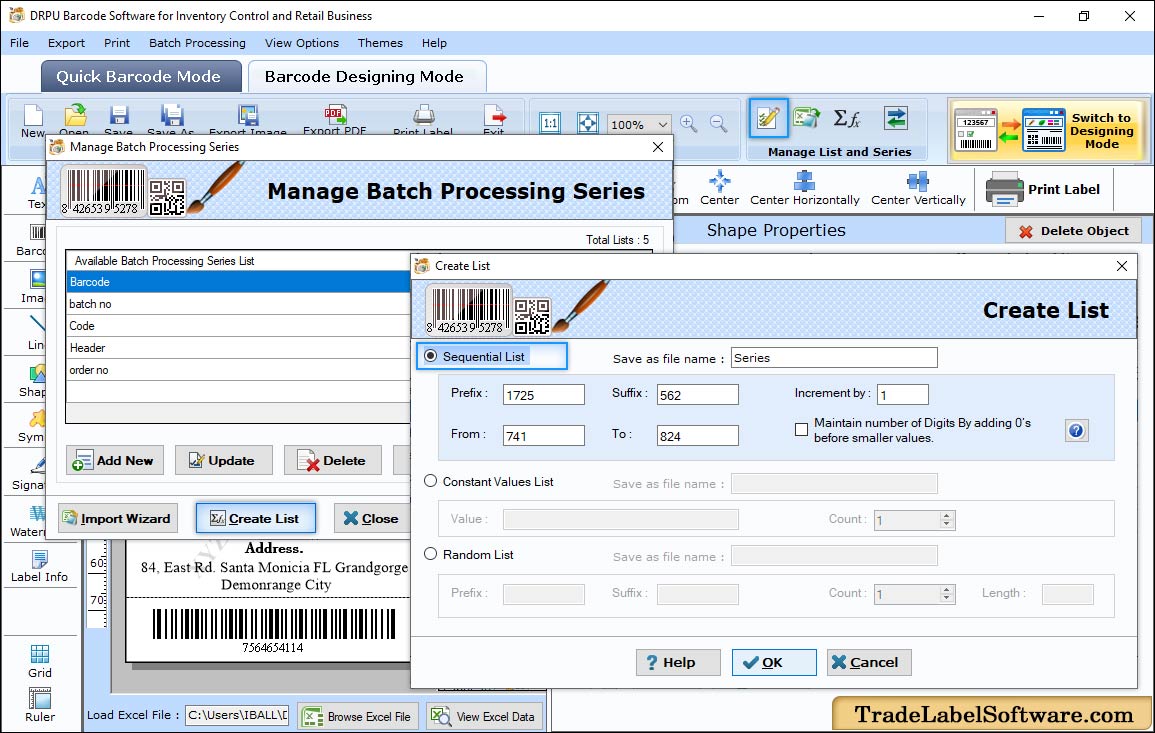1155x733 pixels.
Task: Click the Save toolbar icon
Action: pyautogui.click(x=119, y=115)
